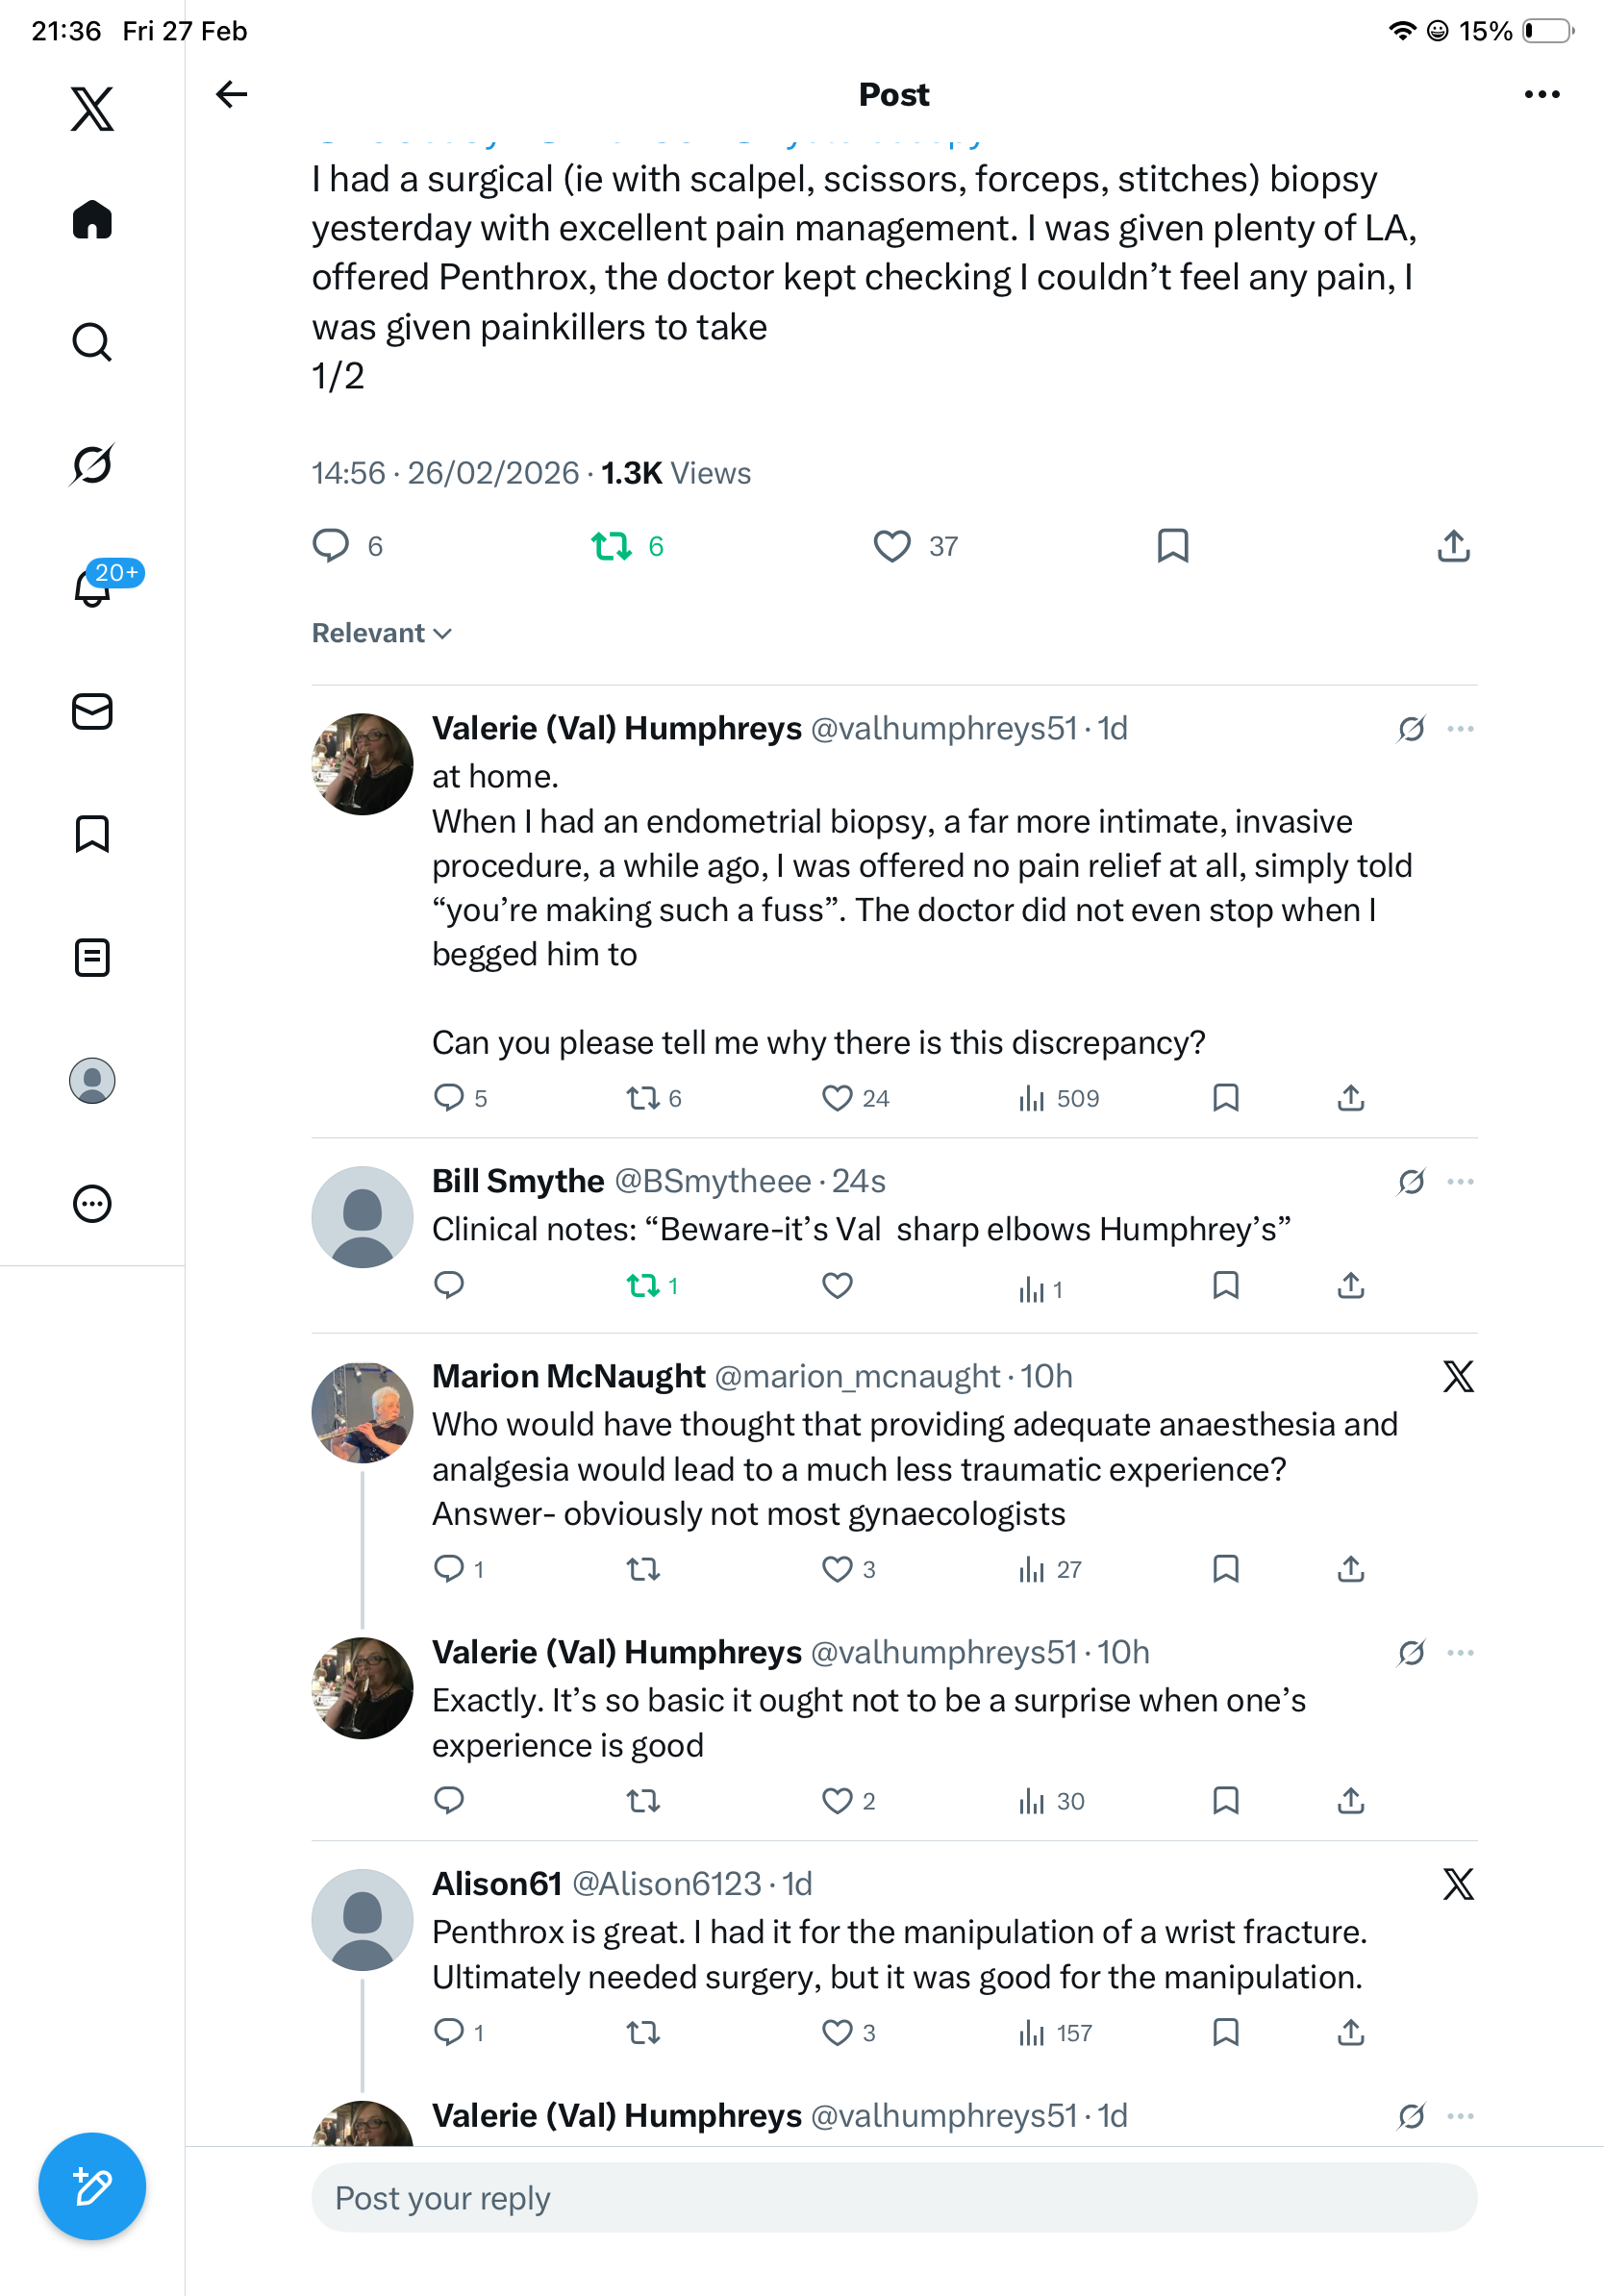
Task: Open Messages envelope in sidebar
Action: [x=92, y=711]
